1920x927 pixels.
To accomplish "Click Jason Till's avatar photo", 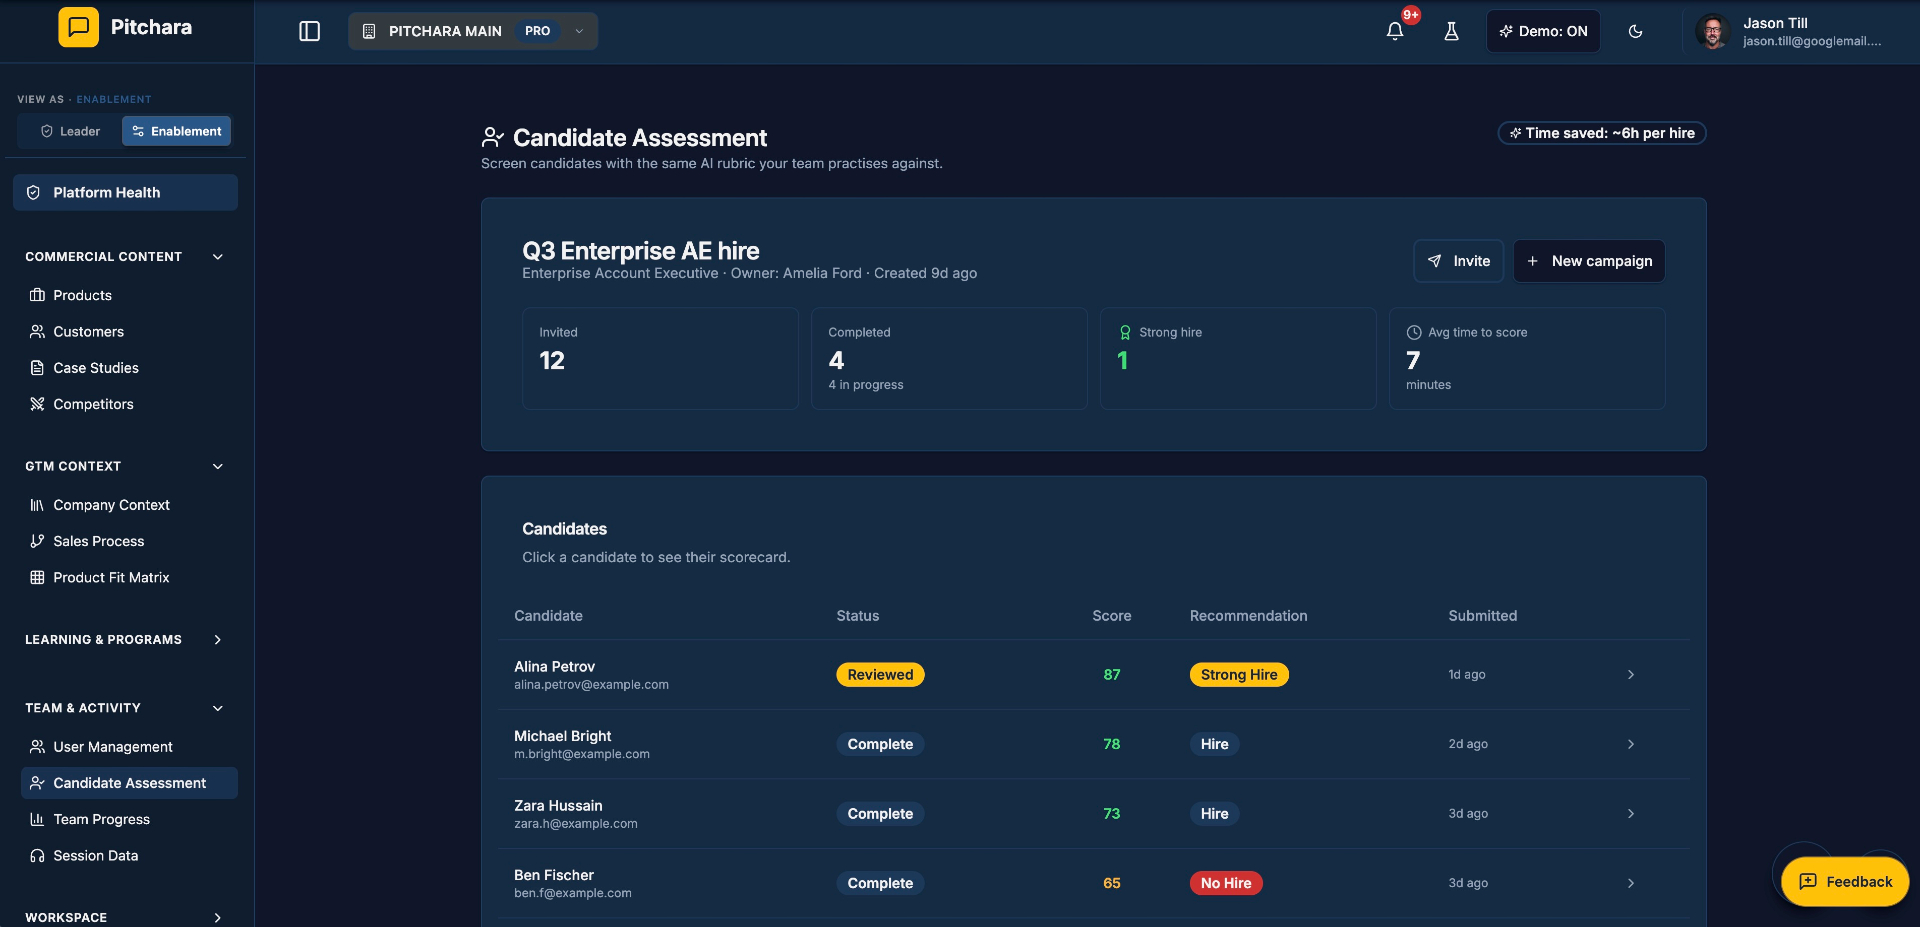I will pyautogui.click(x=1713, y=31).
